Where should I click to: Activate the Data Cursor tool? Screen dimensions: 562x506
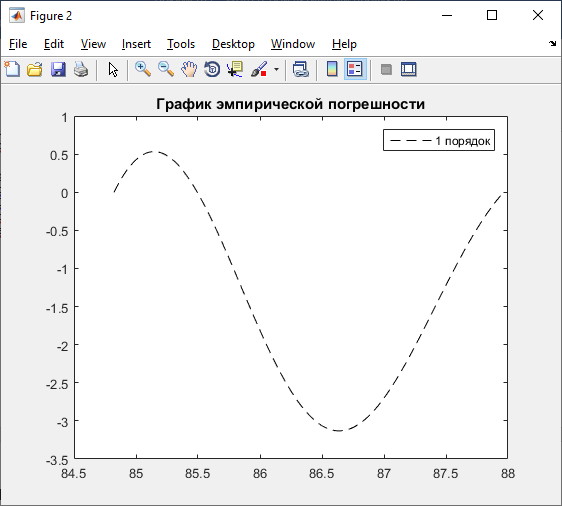tap(235, 69)
